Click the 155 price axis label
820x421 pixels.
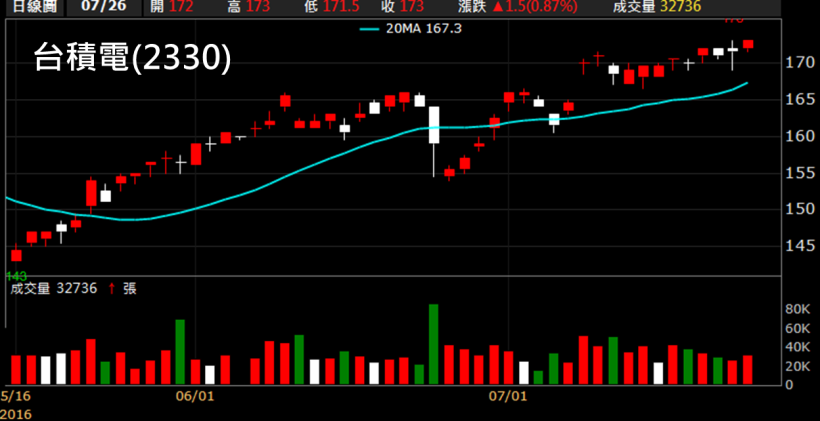(800, 173)
